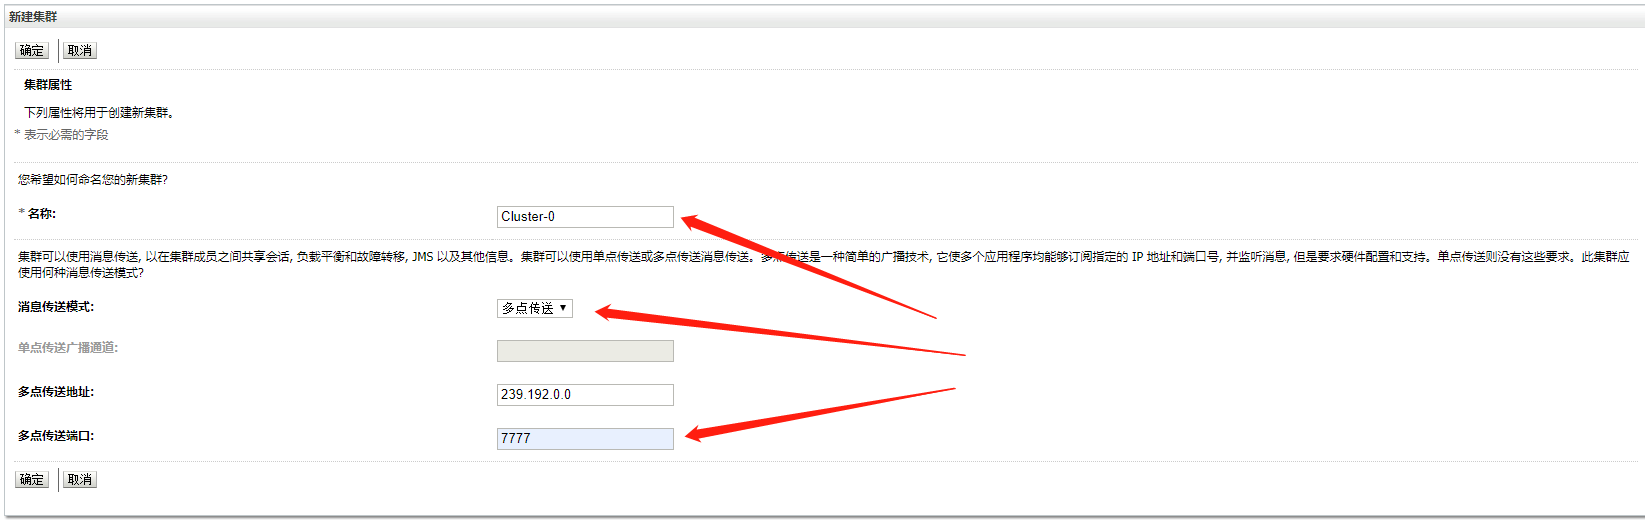Click the disabled 单点传送广播通道 input box

585,351
